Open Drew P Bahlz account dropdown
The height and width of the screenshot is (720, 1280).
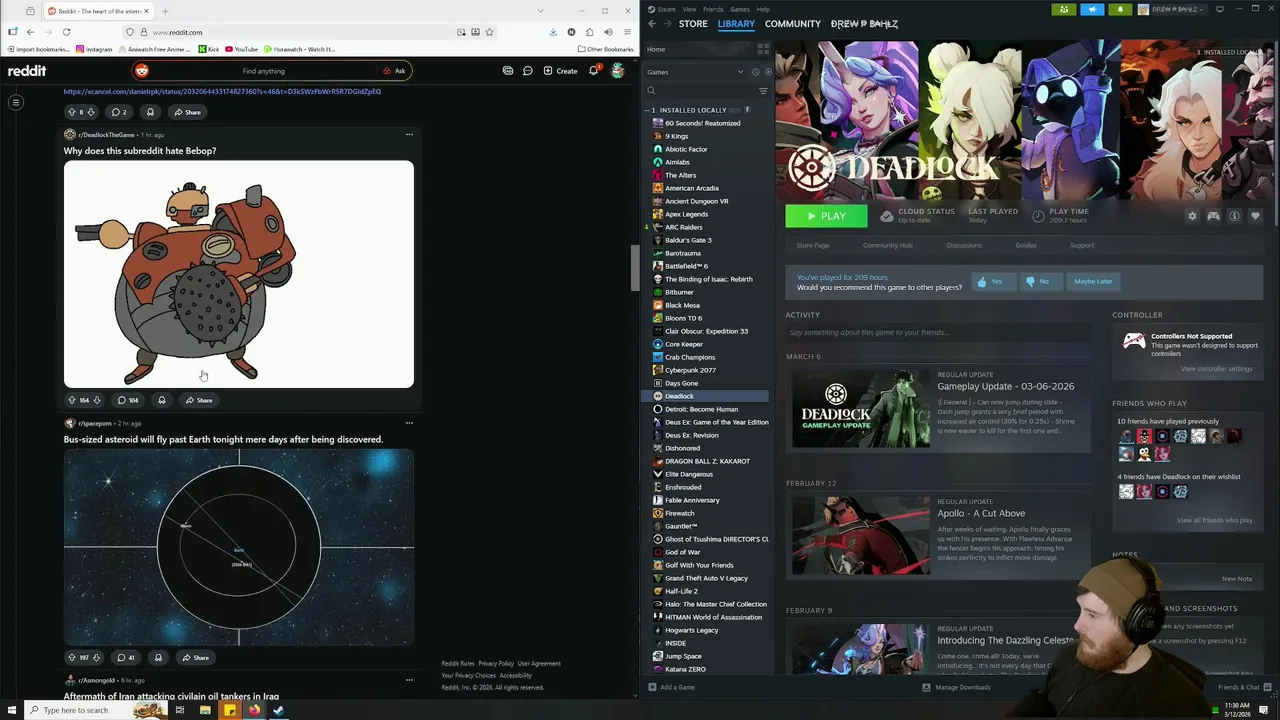(x=1171, y=9)
